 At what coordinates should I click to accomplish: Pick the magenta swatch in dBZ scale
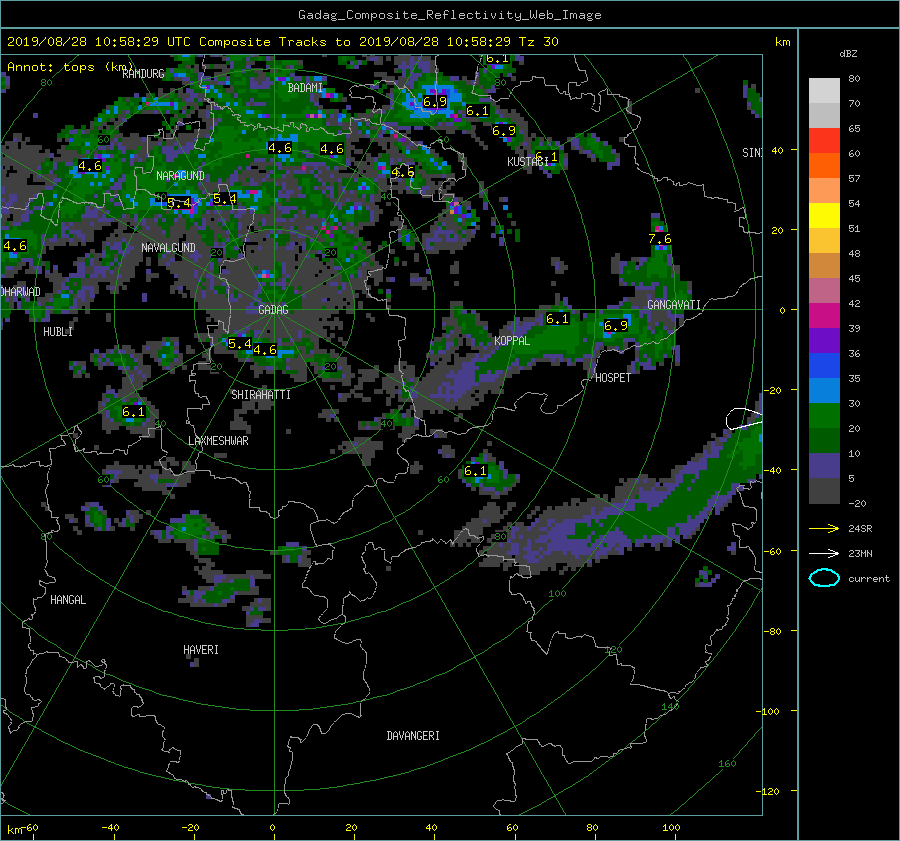(x=824, y=315)
